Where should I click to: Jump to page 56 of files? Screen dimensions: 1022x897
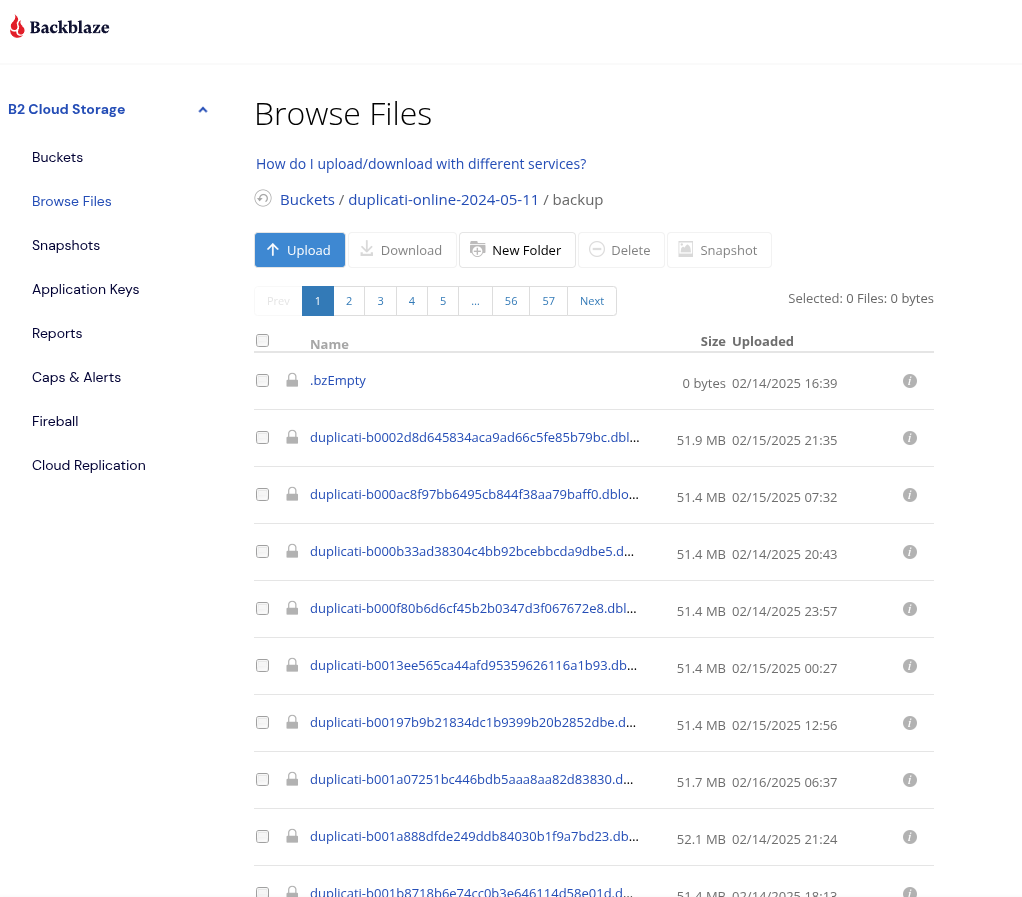point(511,301)
